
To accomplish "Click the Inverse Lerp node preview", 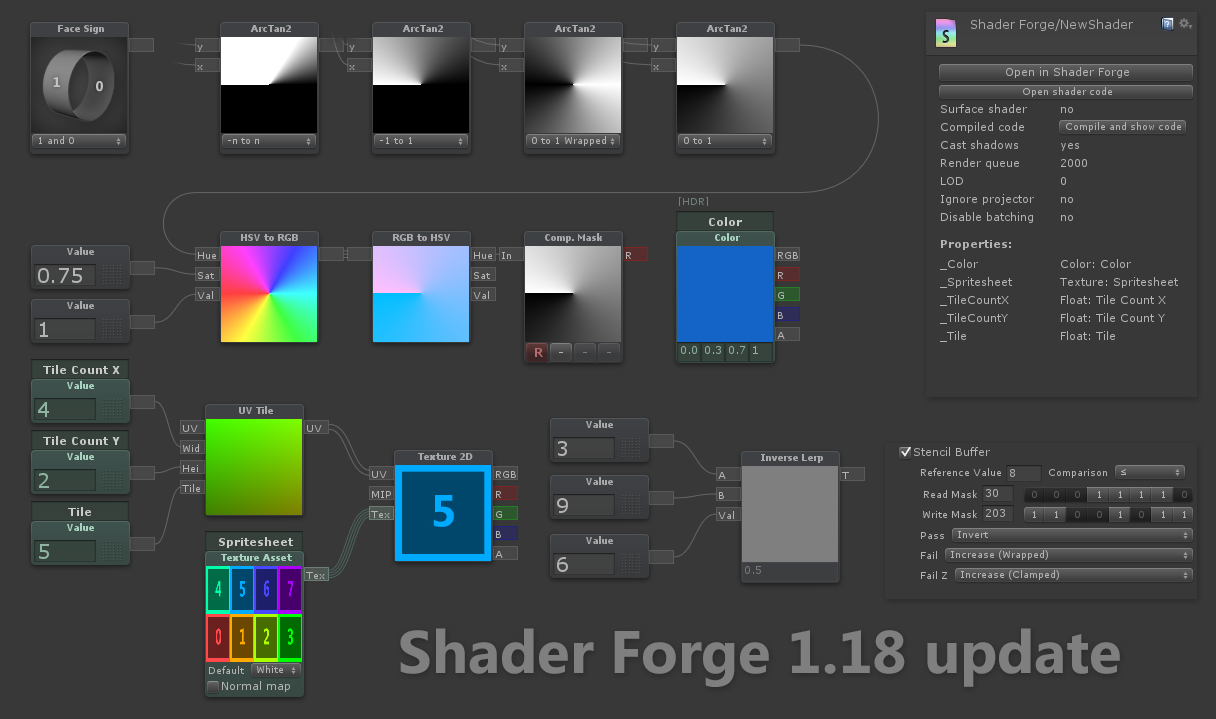I will [790, 514].
